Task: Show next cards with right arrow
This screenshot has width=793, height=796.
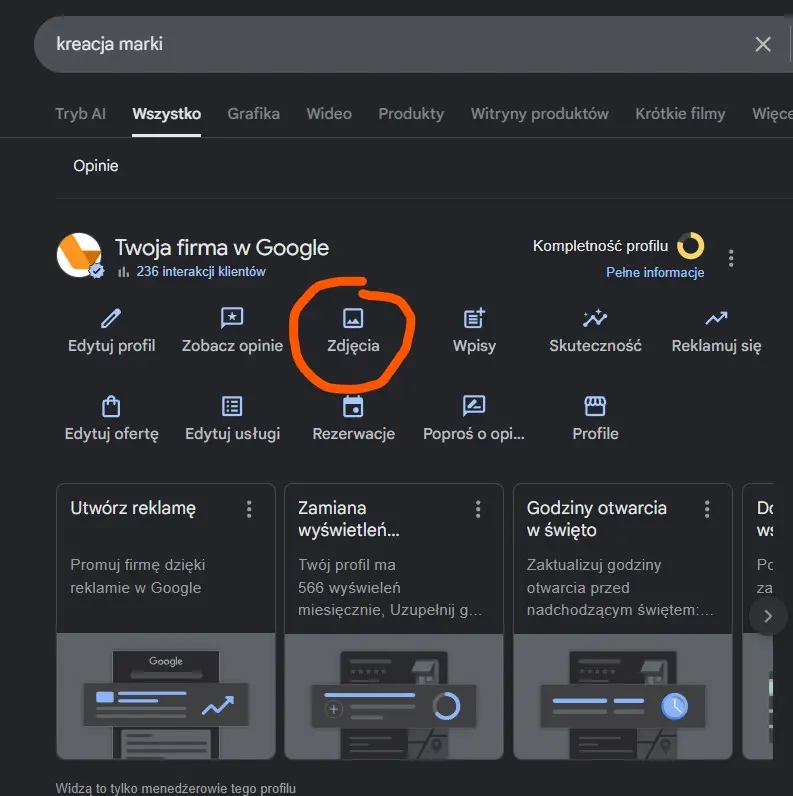Action: tap(768, 616)
